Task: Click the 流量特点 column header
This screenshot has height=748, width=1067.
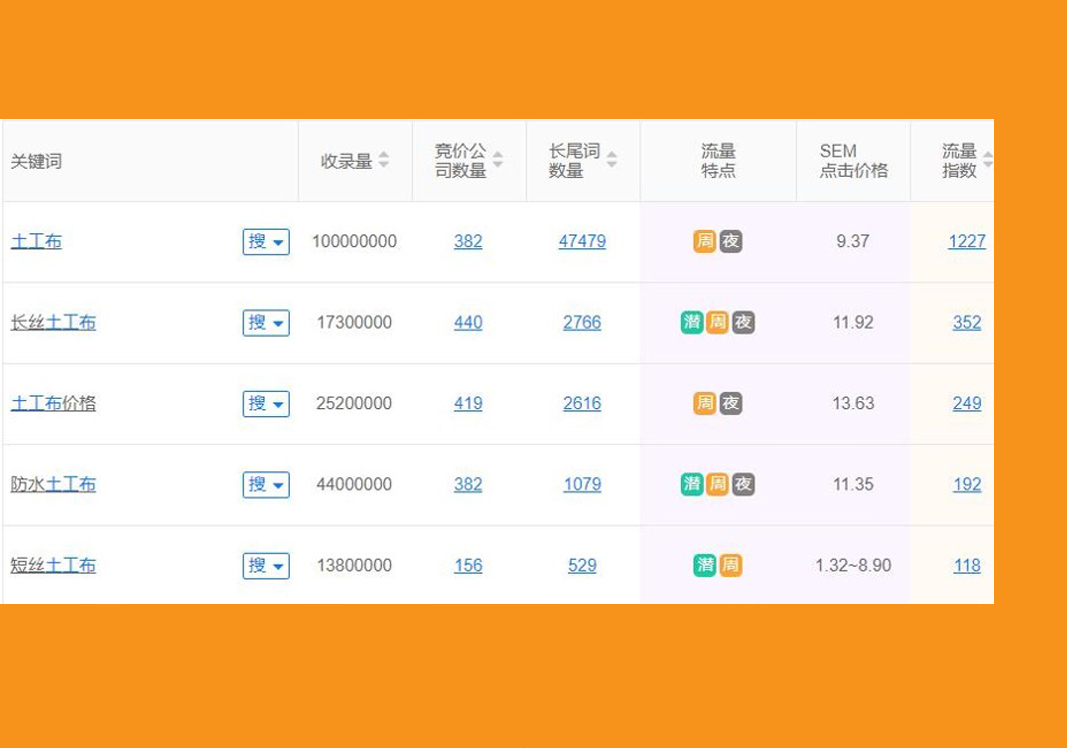Action: (x=718, y=161)
